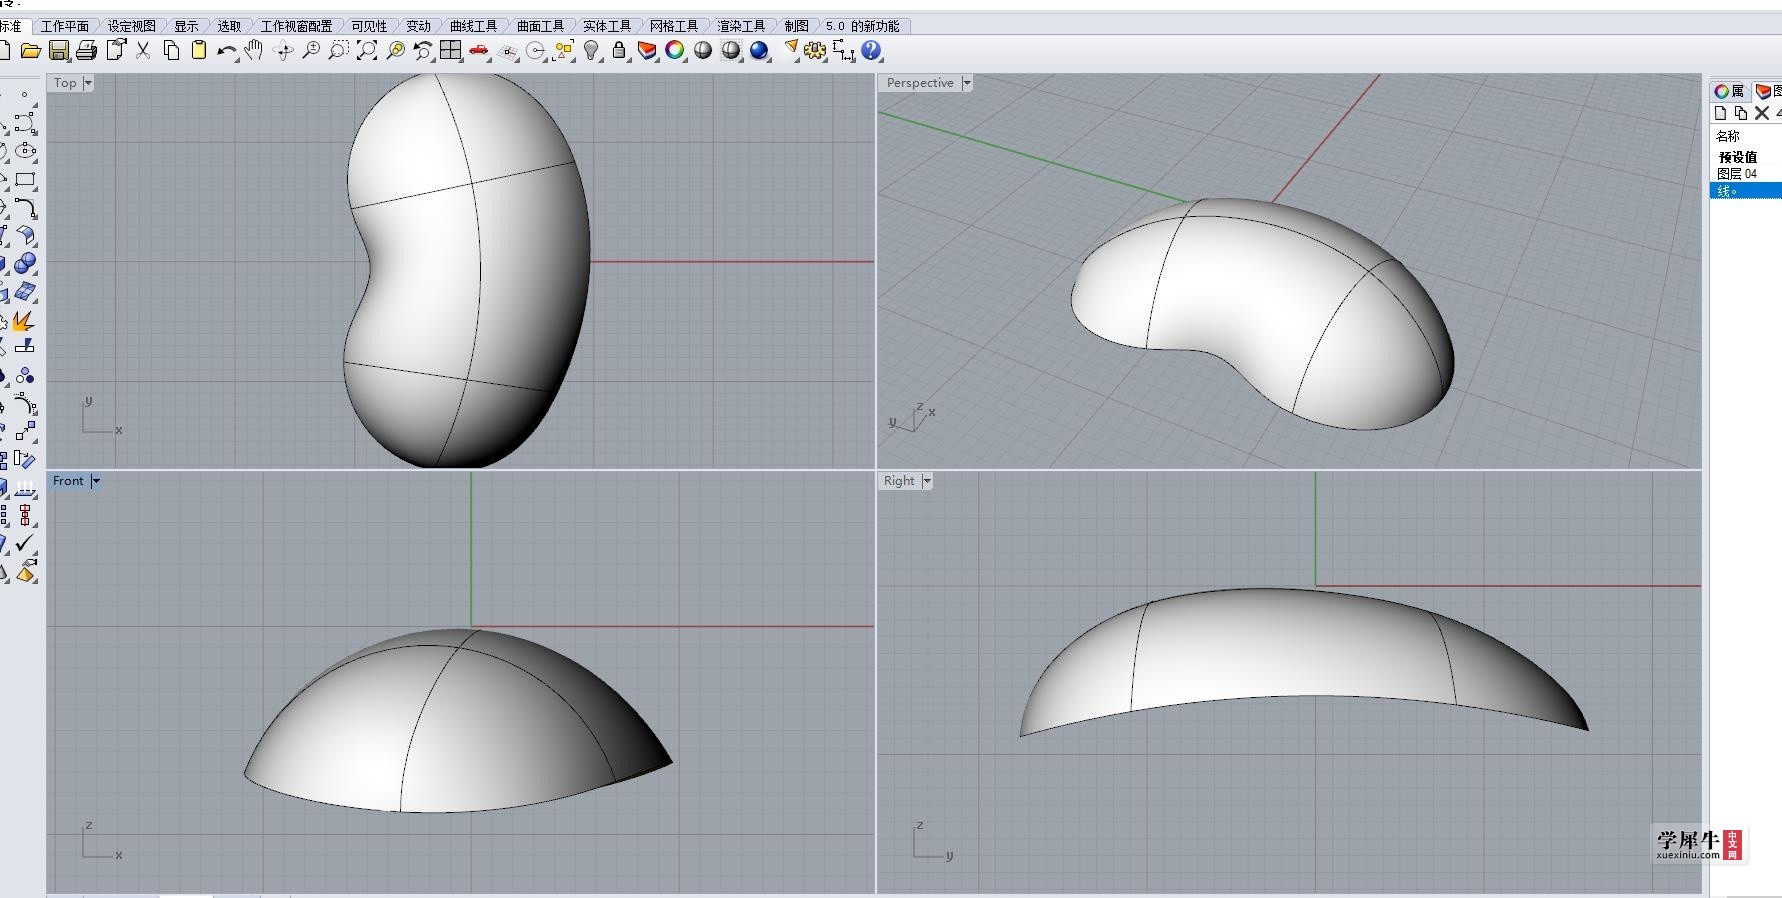
Task: Select the Rotate View tool
Action: [x=283, y=51]
